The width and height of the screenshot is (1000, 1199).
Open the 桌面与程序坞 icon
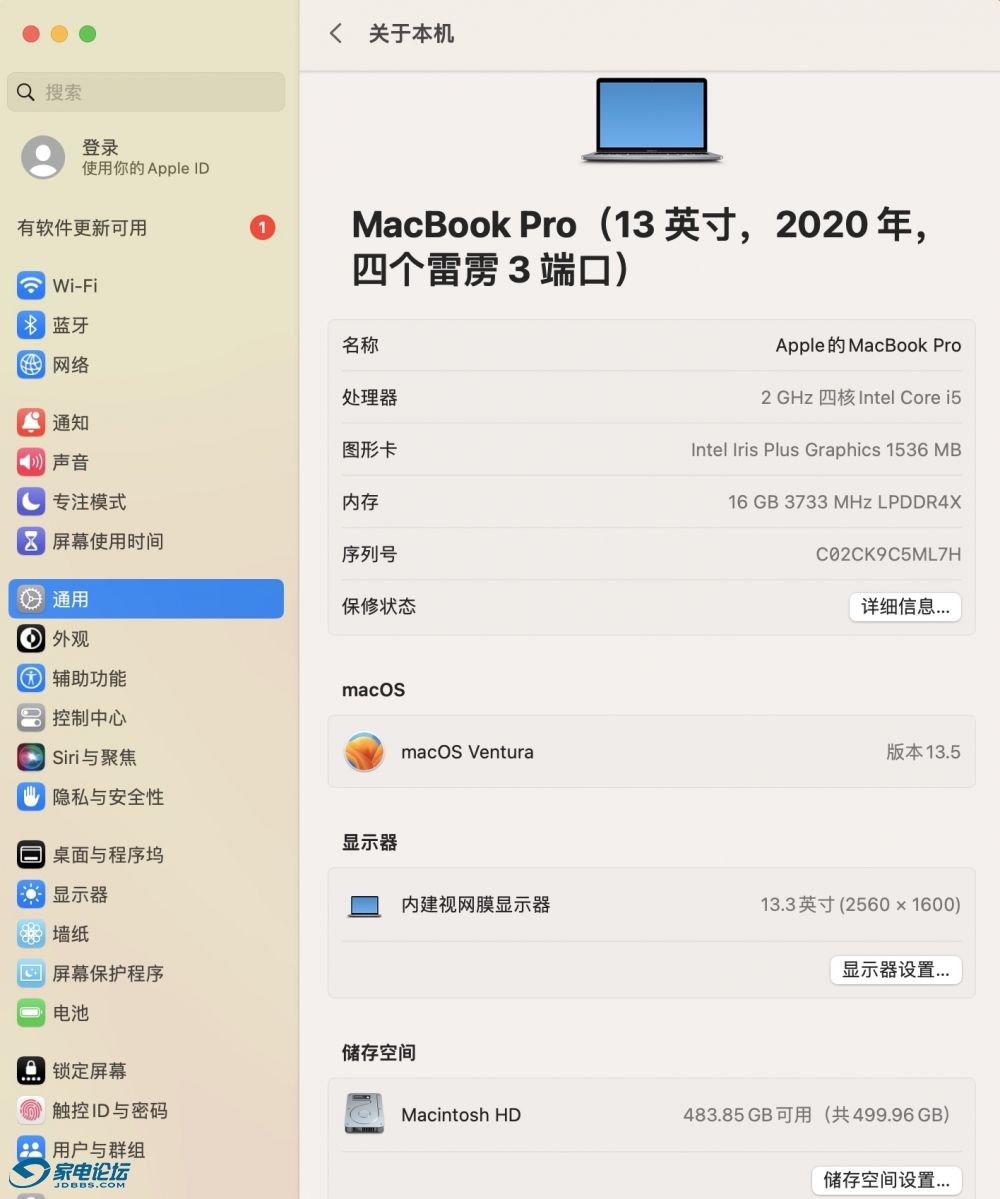pyautogui.click(x=31, y=855)
